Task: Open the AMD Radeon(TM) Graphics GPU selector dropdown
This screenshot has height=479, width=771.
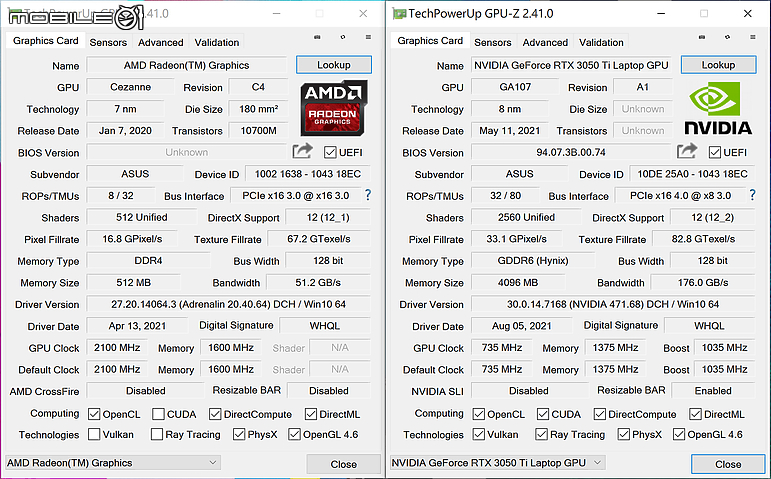Action: click(113, 463)
